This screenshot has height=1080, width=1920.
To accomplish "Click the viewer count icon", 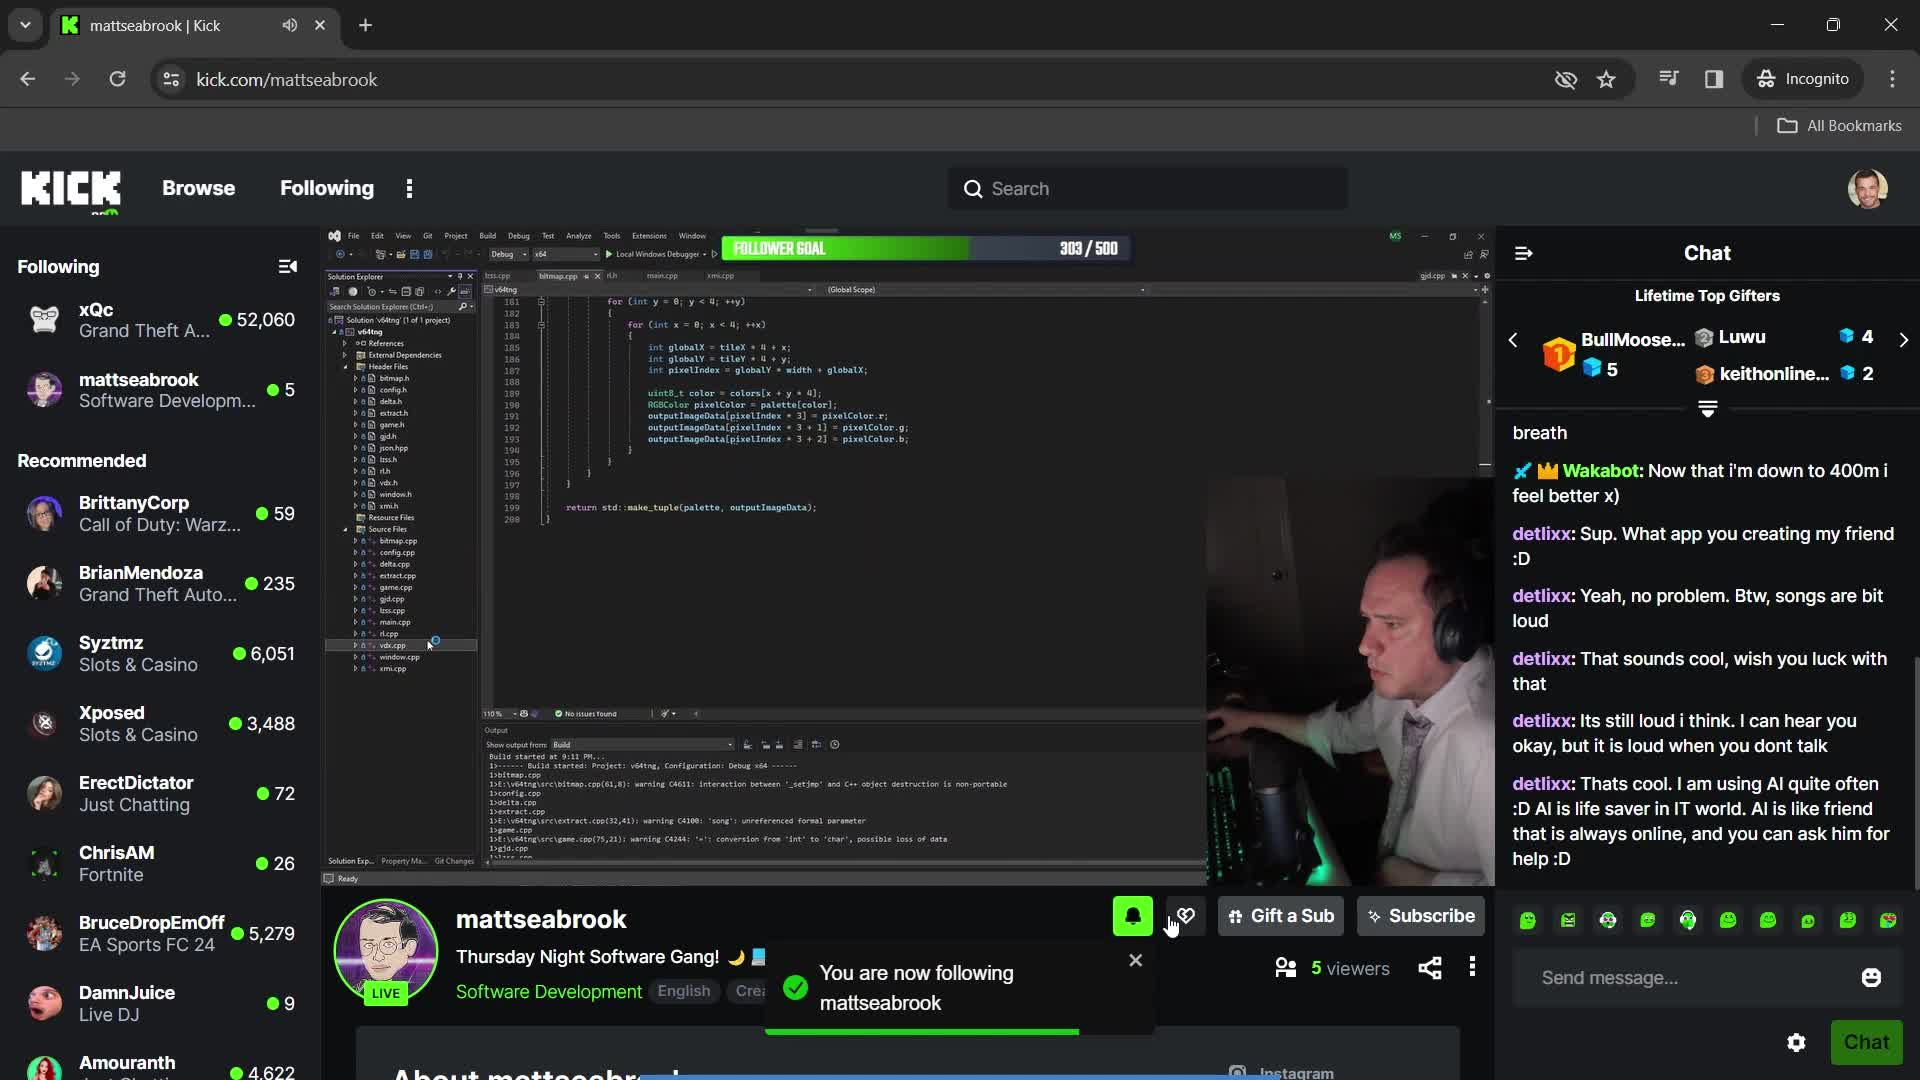I will pyautogui.click(x=1286, y=967).
